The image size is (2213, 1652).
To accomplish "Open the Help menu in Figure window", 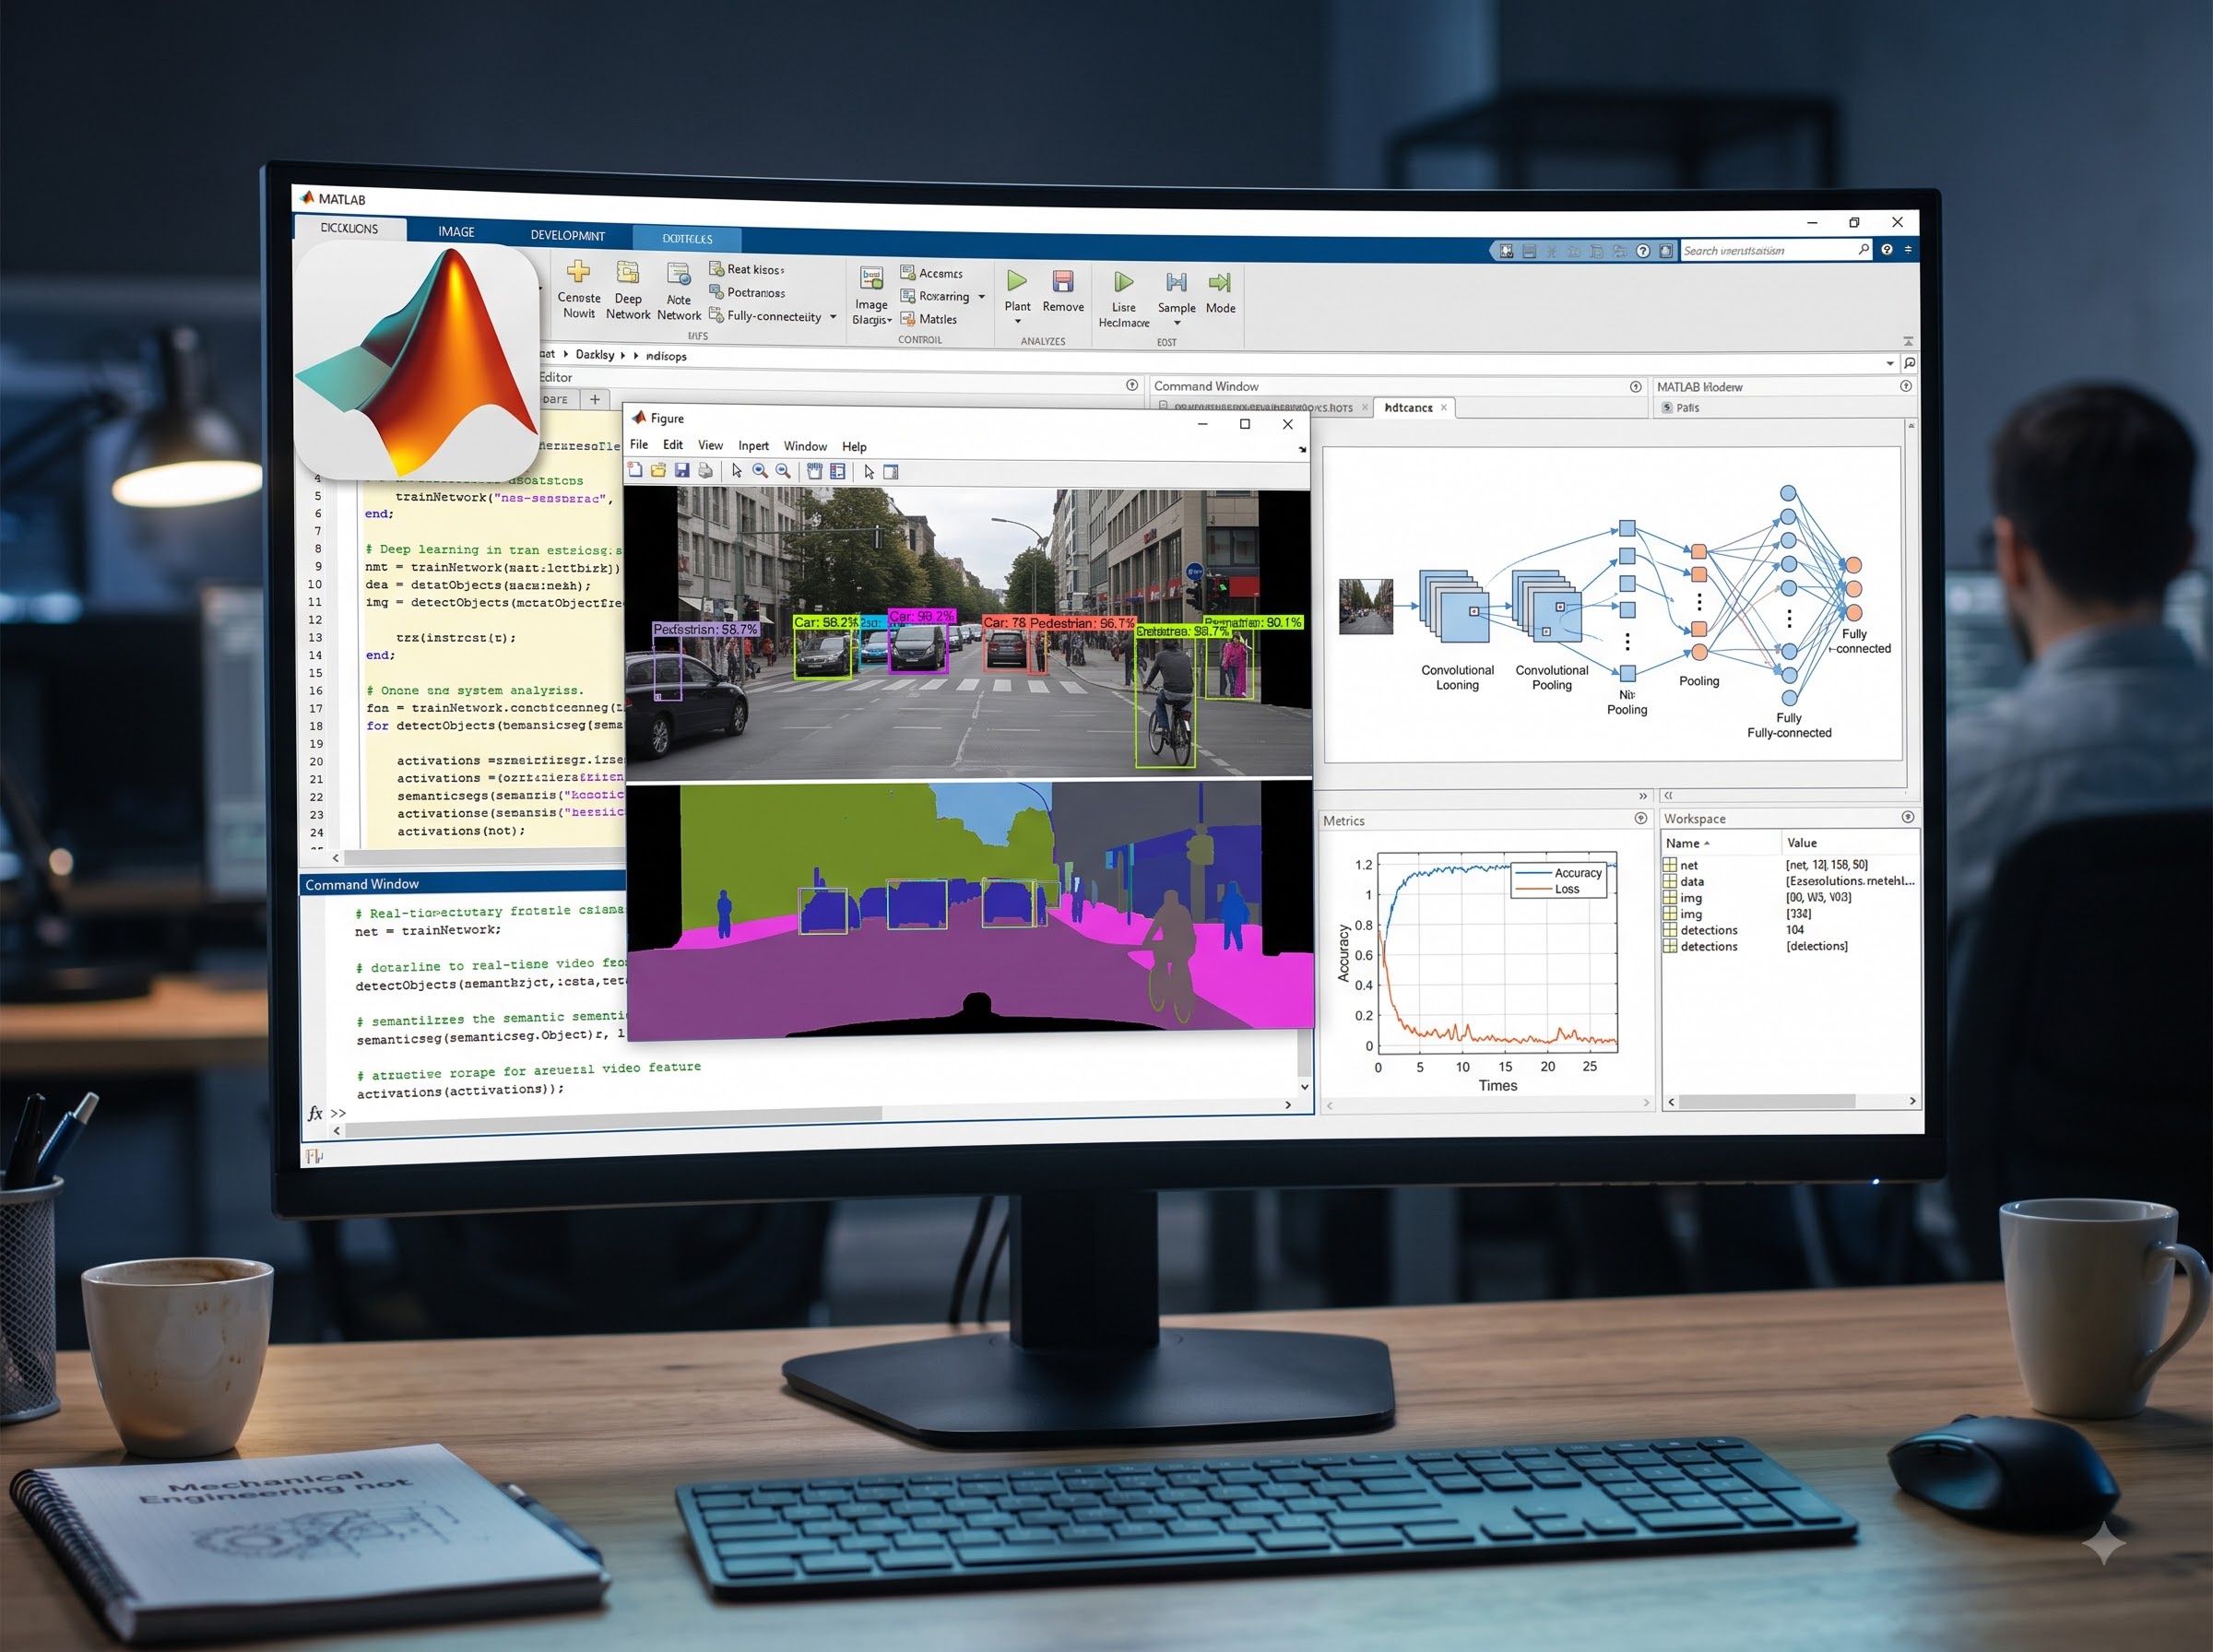I will (x=854, y=447).
